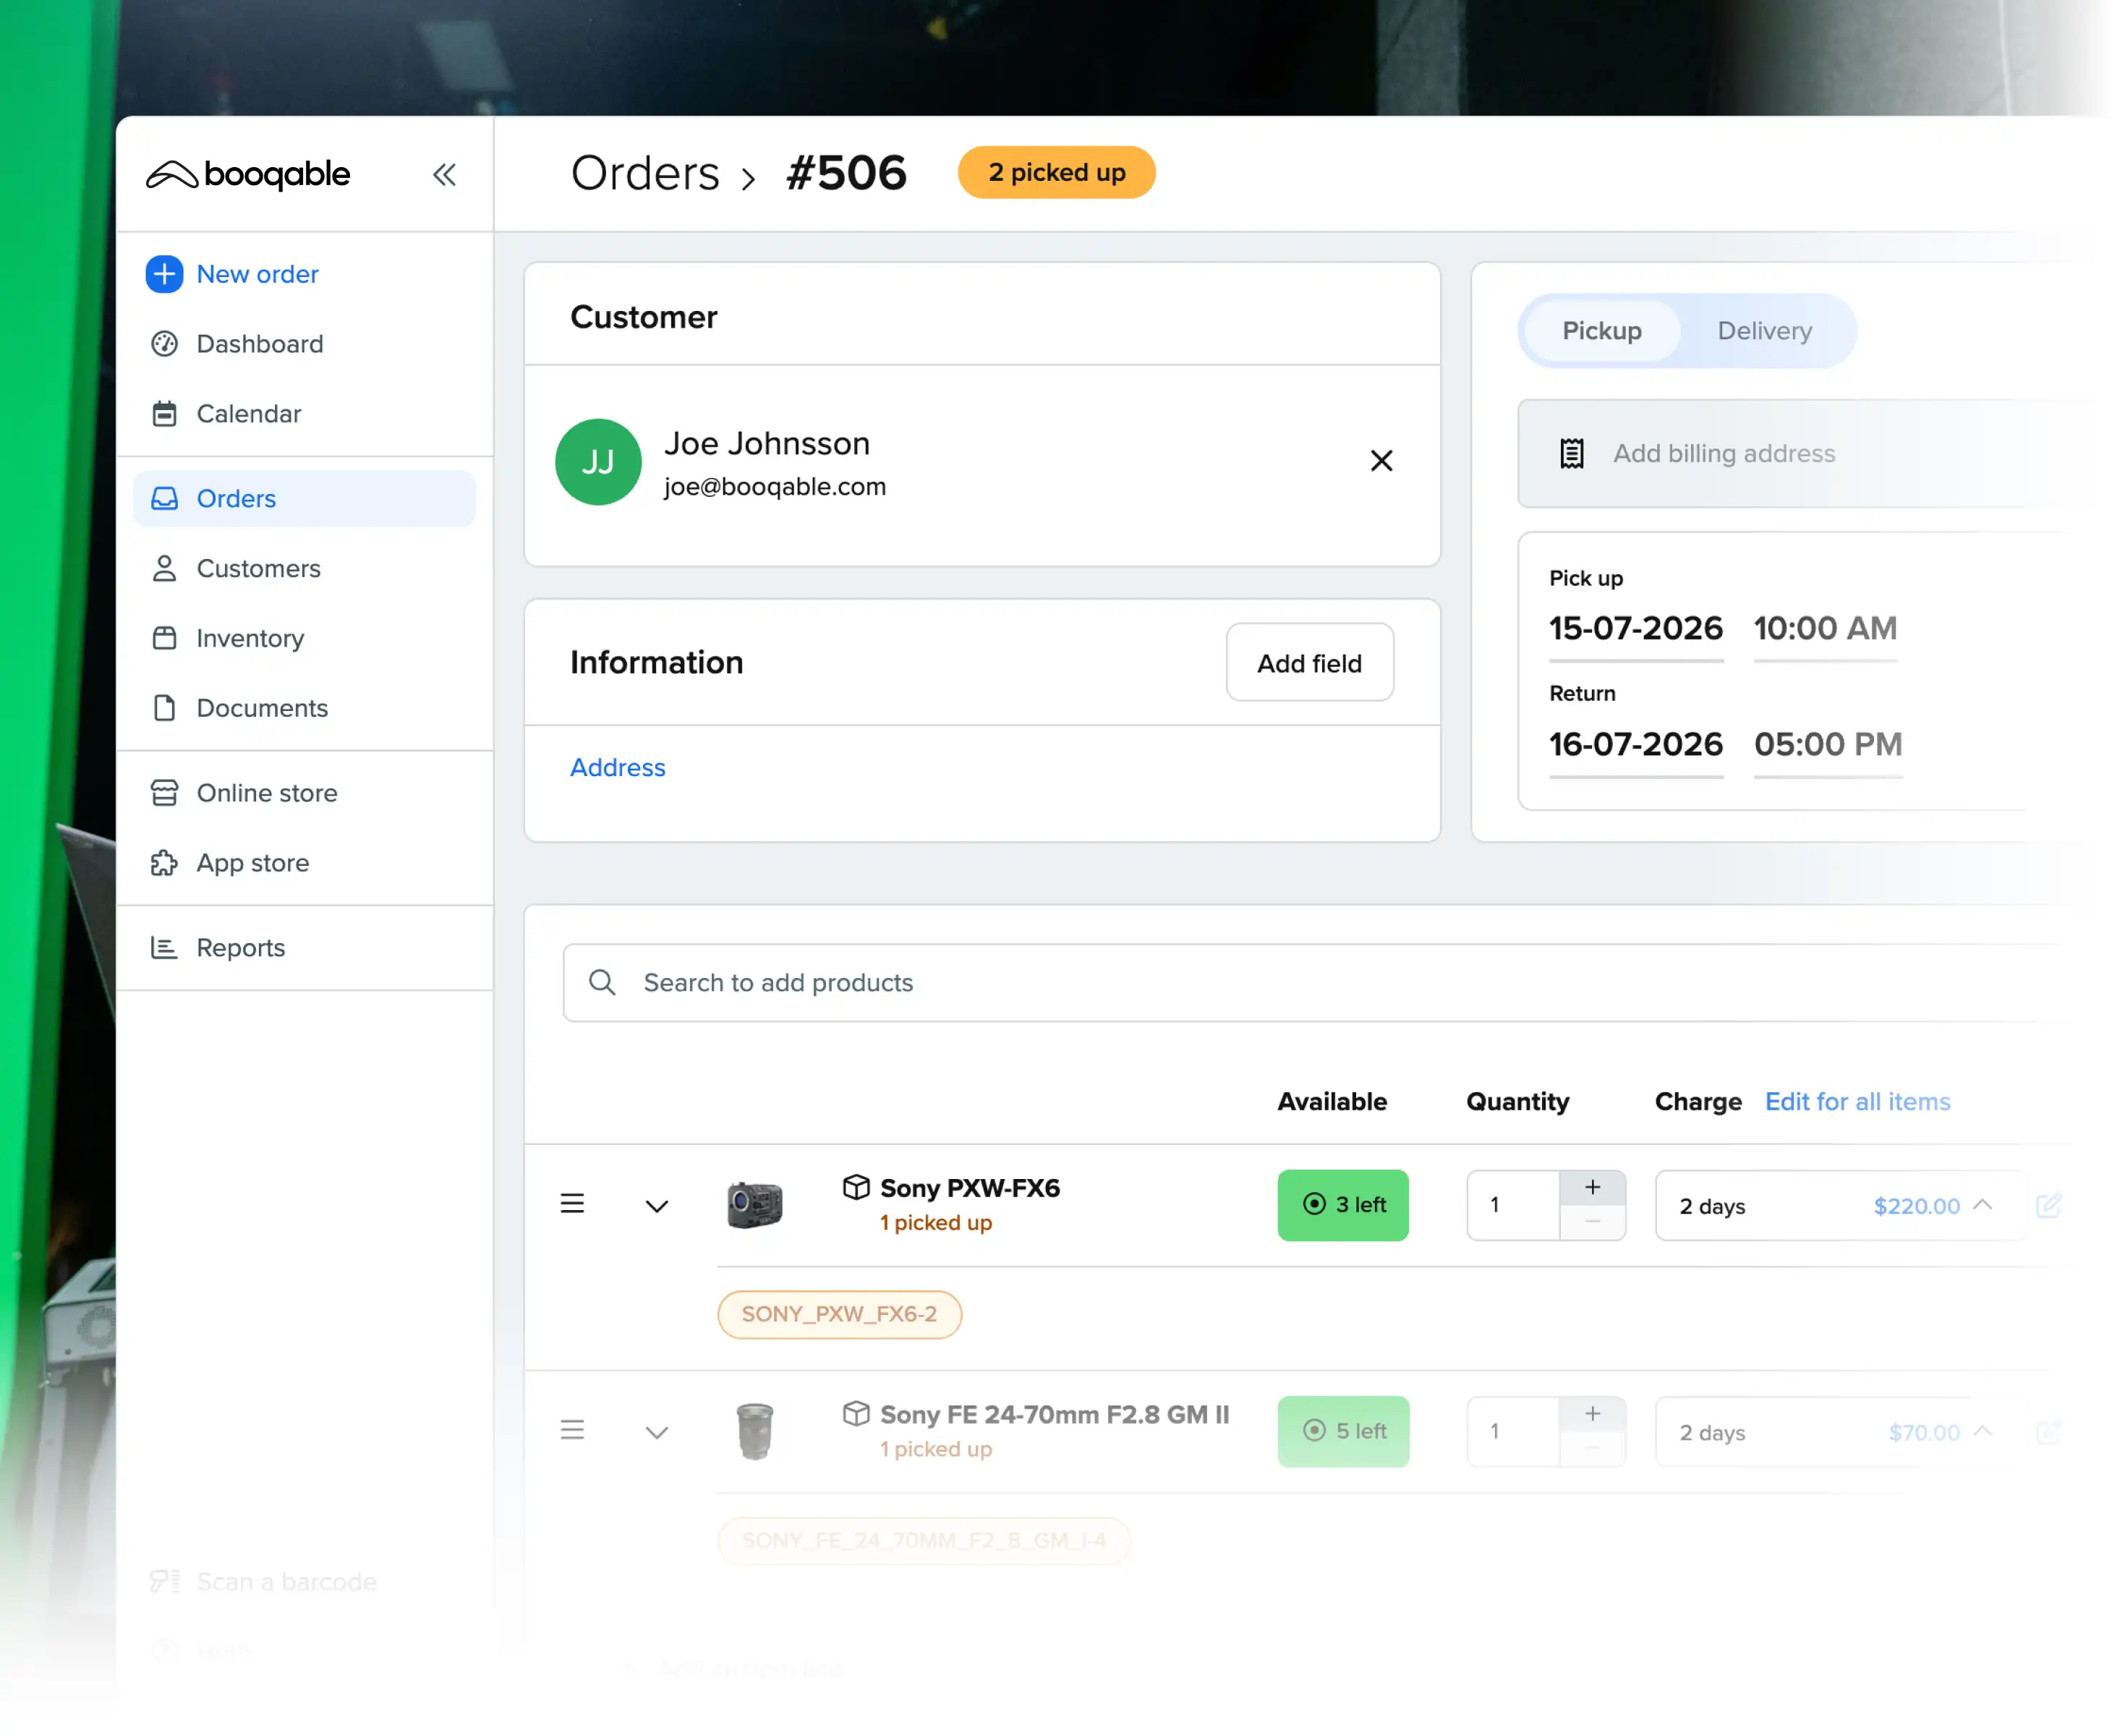Screen dimensions: 2112x1736
Task: Select the Pickup option
Action: pyautogui.click(x=1600, y=331)
